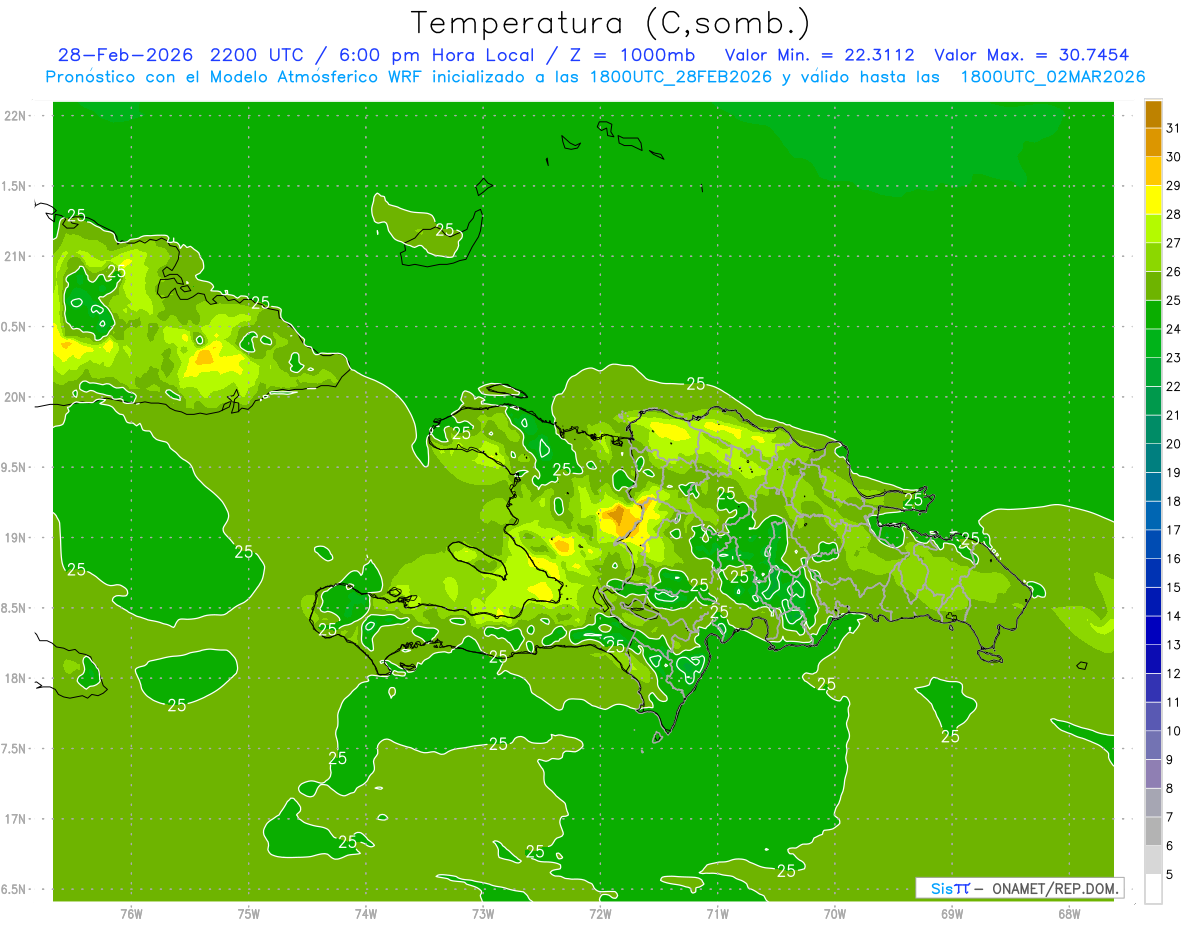Image resolution: width=1200 pixels, height=927 pixels.
Task: Click the '18N' latitude axis label
Action: (16, 678)
